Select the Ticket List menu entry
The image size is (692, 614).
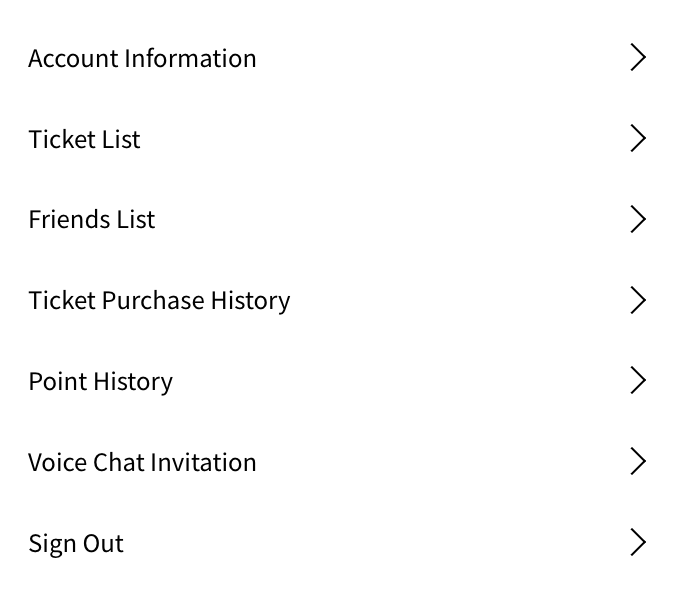click(x=84, y=139)
